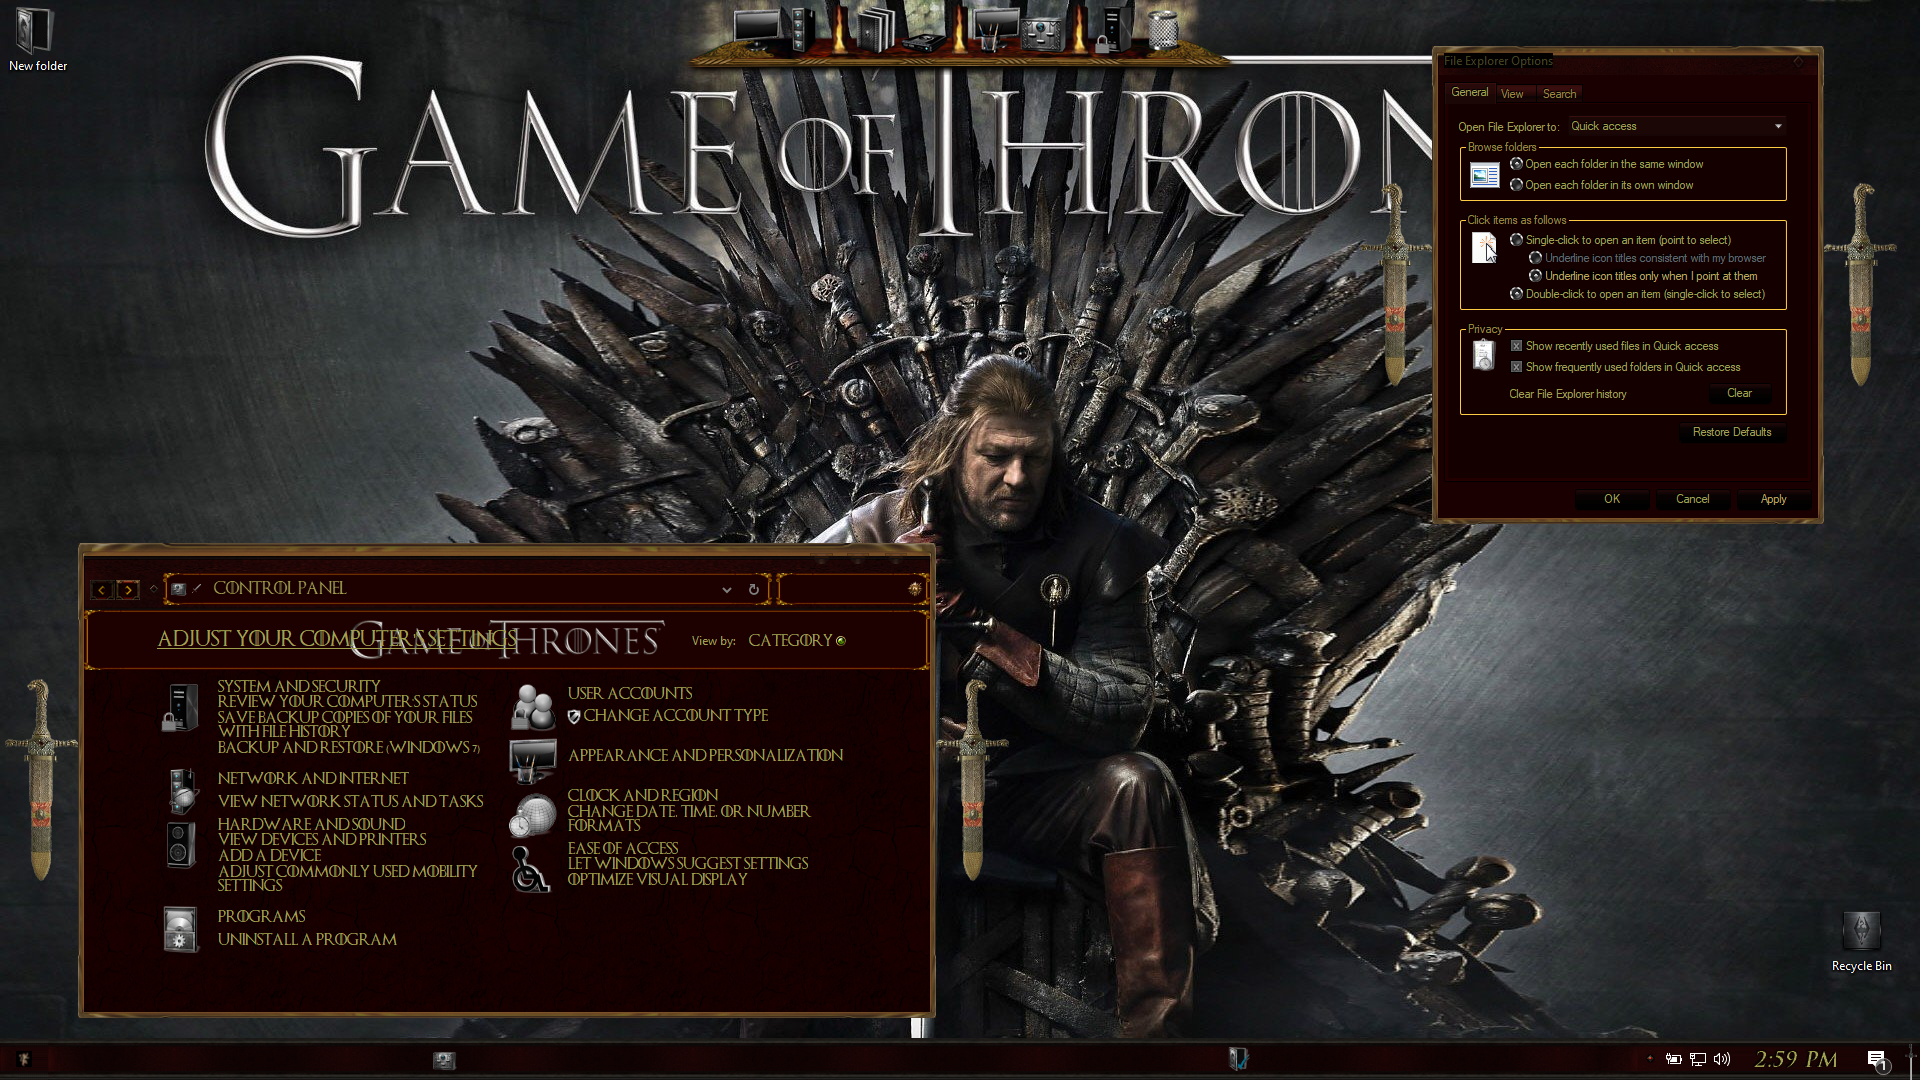Toggle Show frequently used folders in Quick access
The width and height of the screenshot is (1920, 1080).
pyautogui.click(x=1516, y=367)
